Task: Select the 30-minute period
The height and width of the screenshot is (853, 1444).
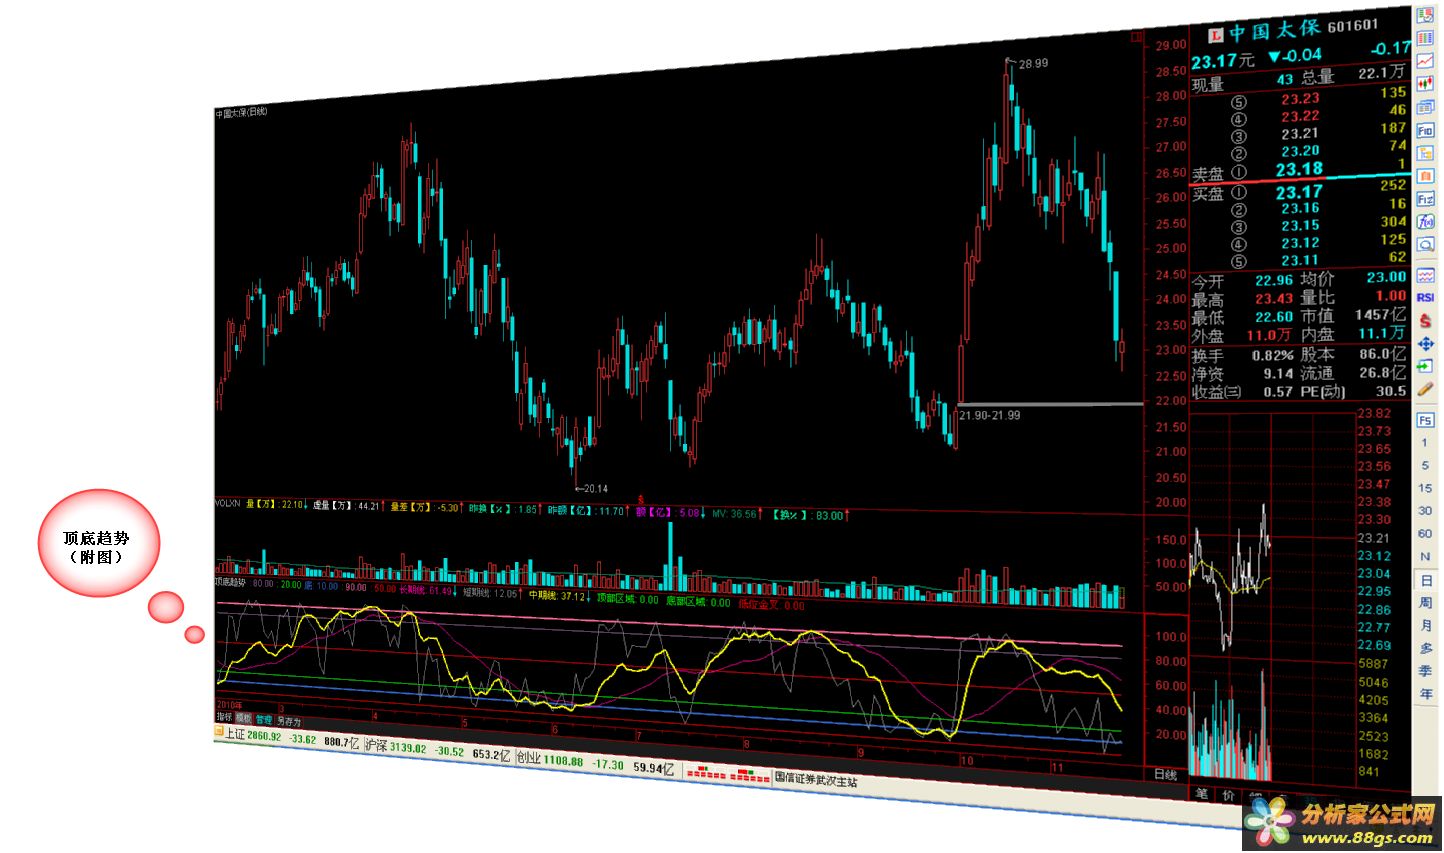Action: click(x=1425, y=511)
